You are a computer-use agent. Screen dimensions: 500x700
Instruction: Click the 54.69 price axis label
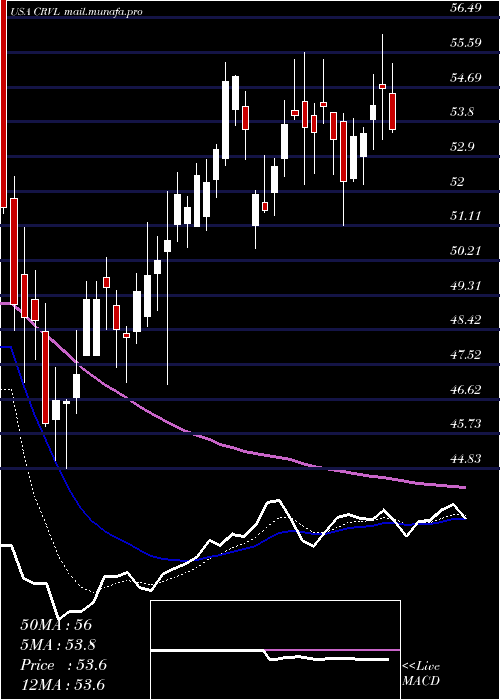coord(466,78)
